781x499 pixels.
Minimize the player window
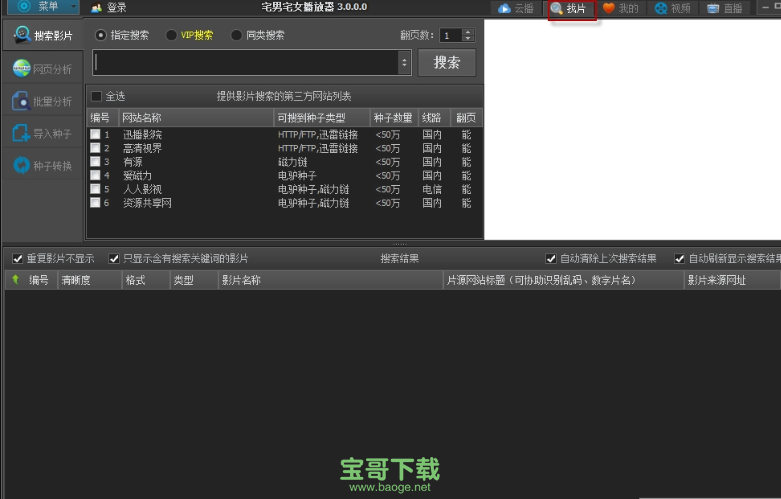[x=765, y=7]
